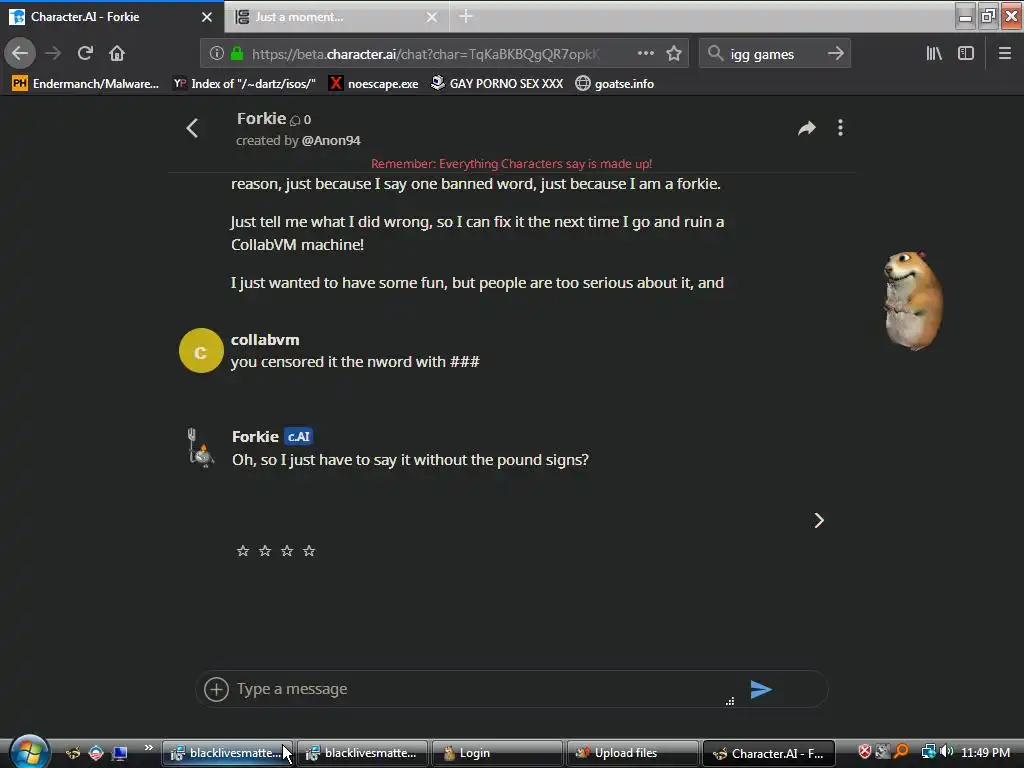This screenshot has width=1024, height=768.
Task: Share the Forkie chat using the share arrow
Action: [x=807, y=128]
